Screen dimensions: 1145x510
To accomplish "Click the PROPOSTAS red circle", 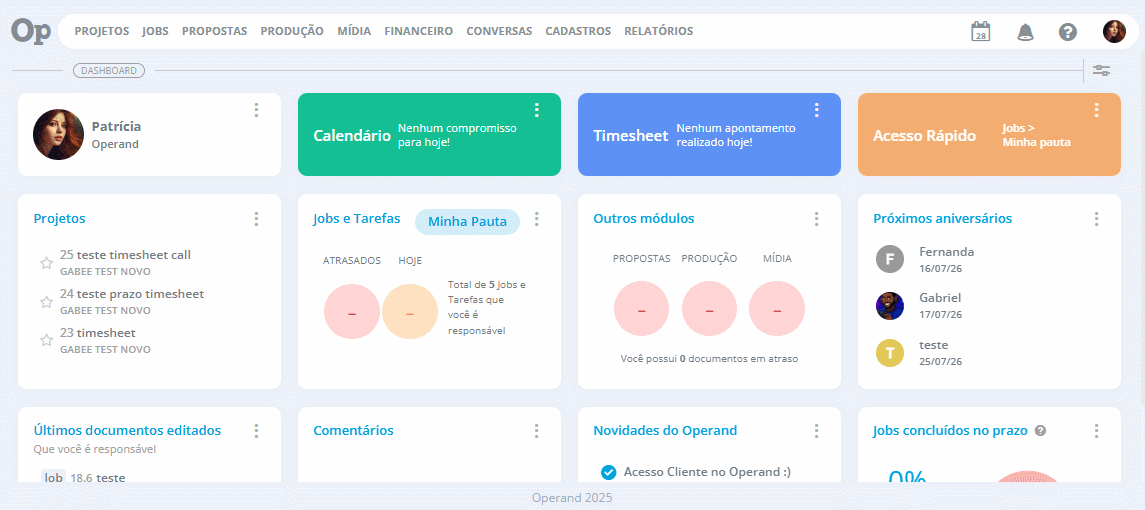I will pos(642,309).
